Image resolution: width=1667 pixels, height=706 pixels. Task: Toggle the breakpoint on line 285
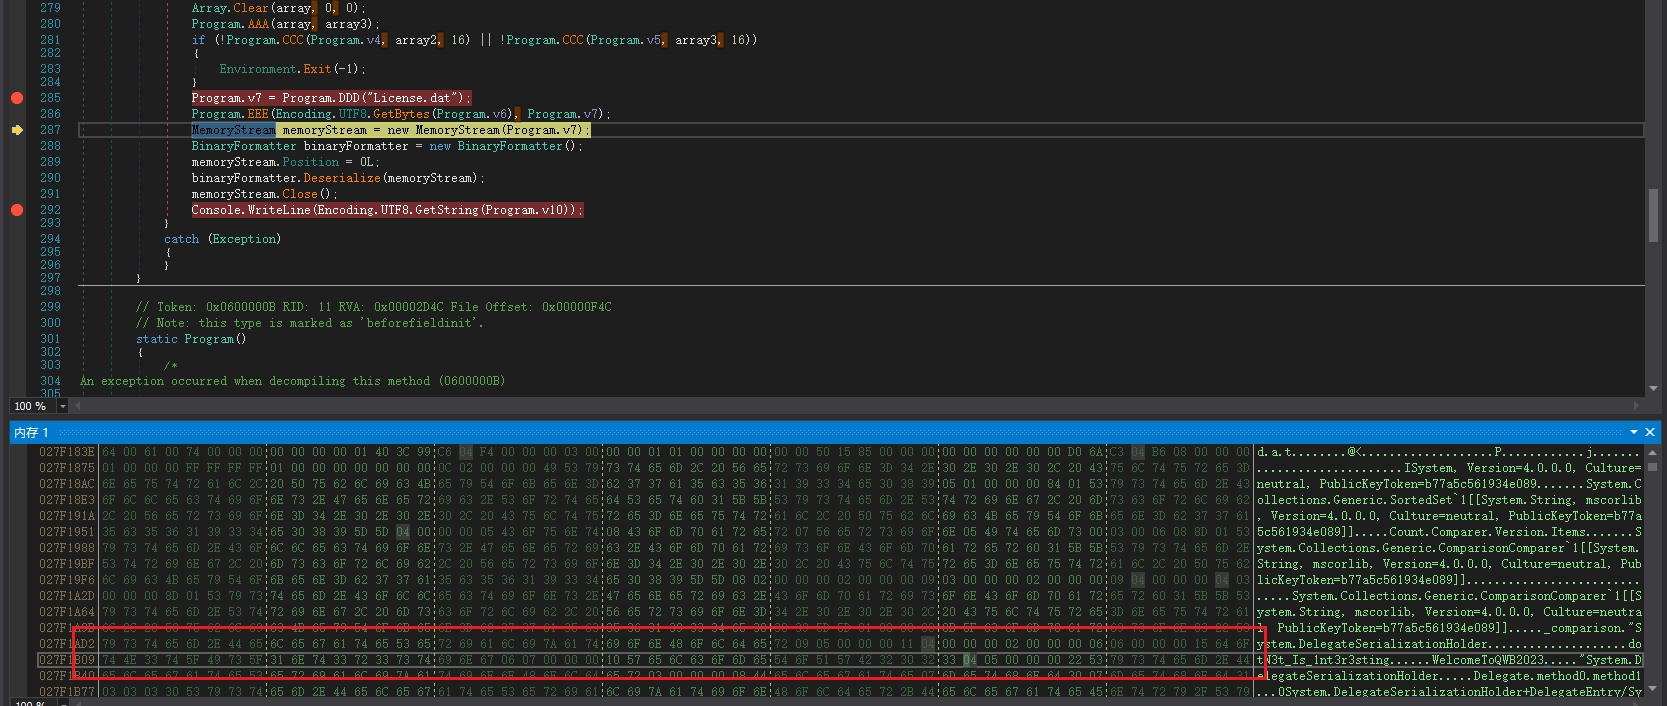pyautogui.click(x=17, y=98)
